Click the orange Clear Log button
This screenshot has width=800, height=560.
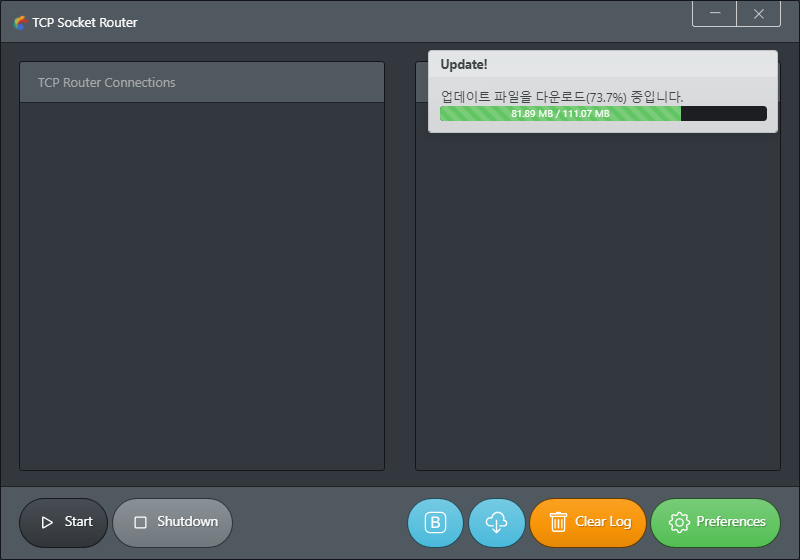coord(588,522)
